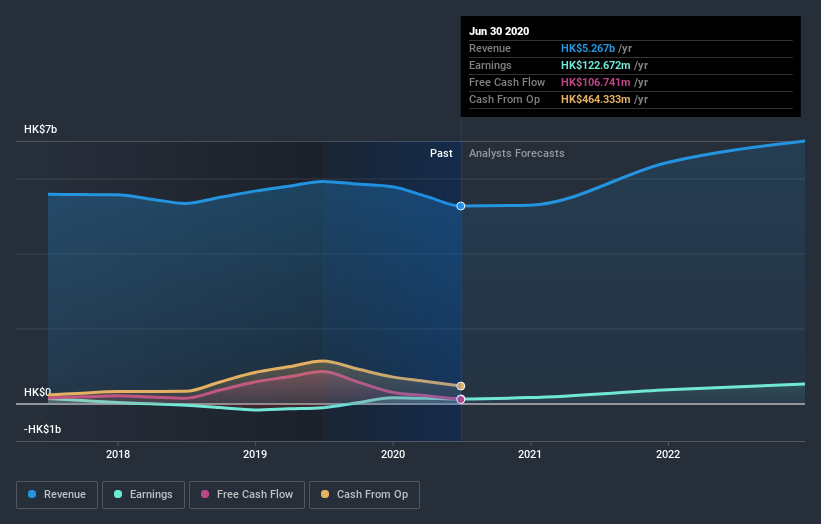Click the HK$5.267b revenue value
The width and height of the screenshot is (821, 524).
pos(588,48)
